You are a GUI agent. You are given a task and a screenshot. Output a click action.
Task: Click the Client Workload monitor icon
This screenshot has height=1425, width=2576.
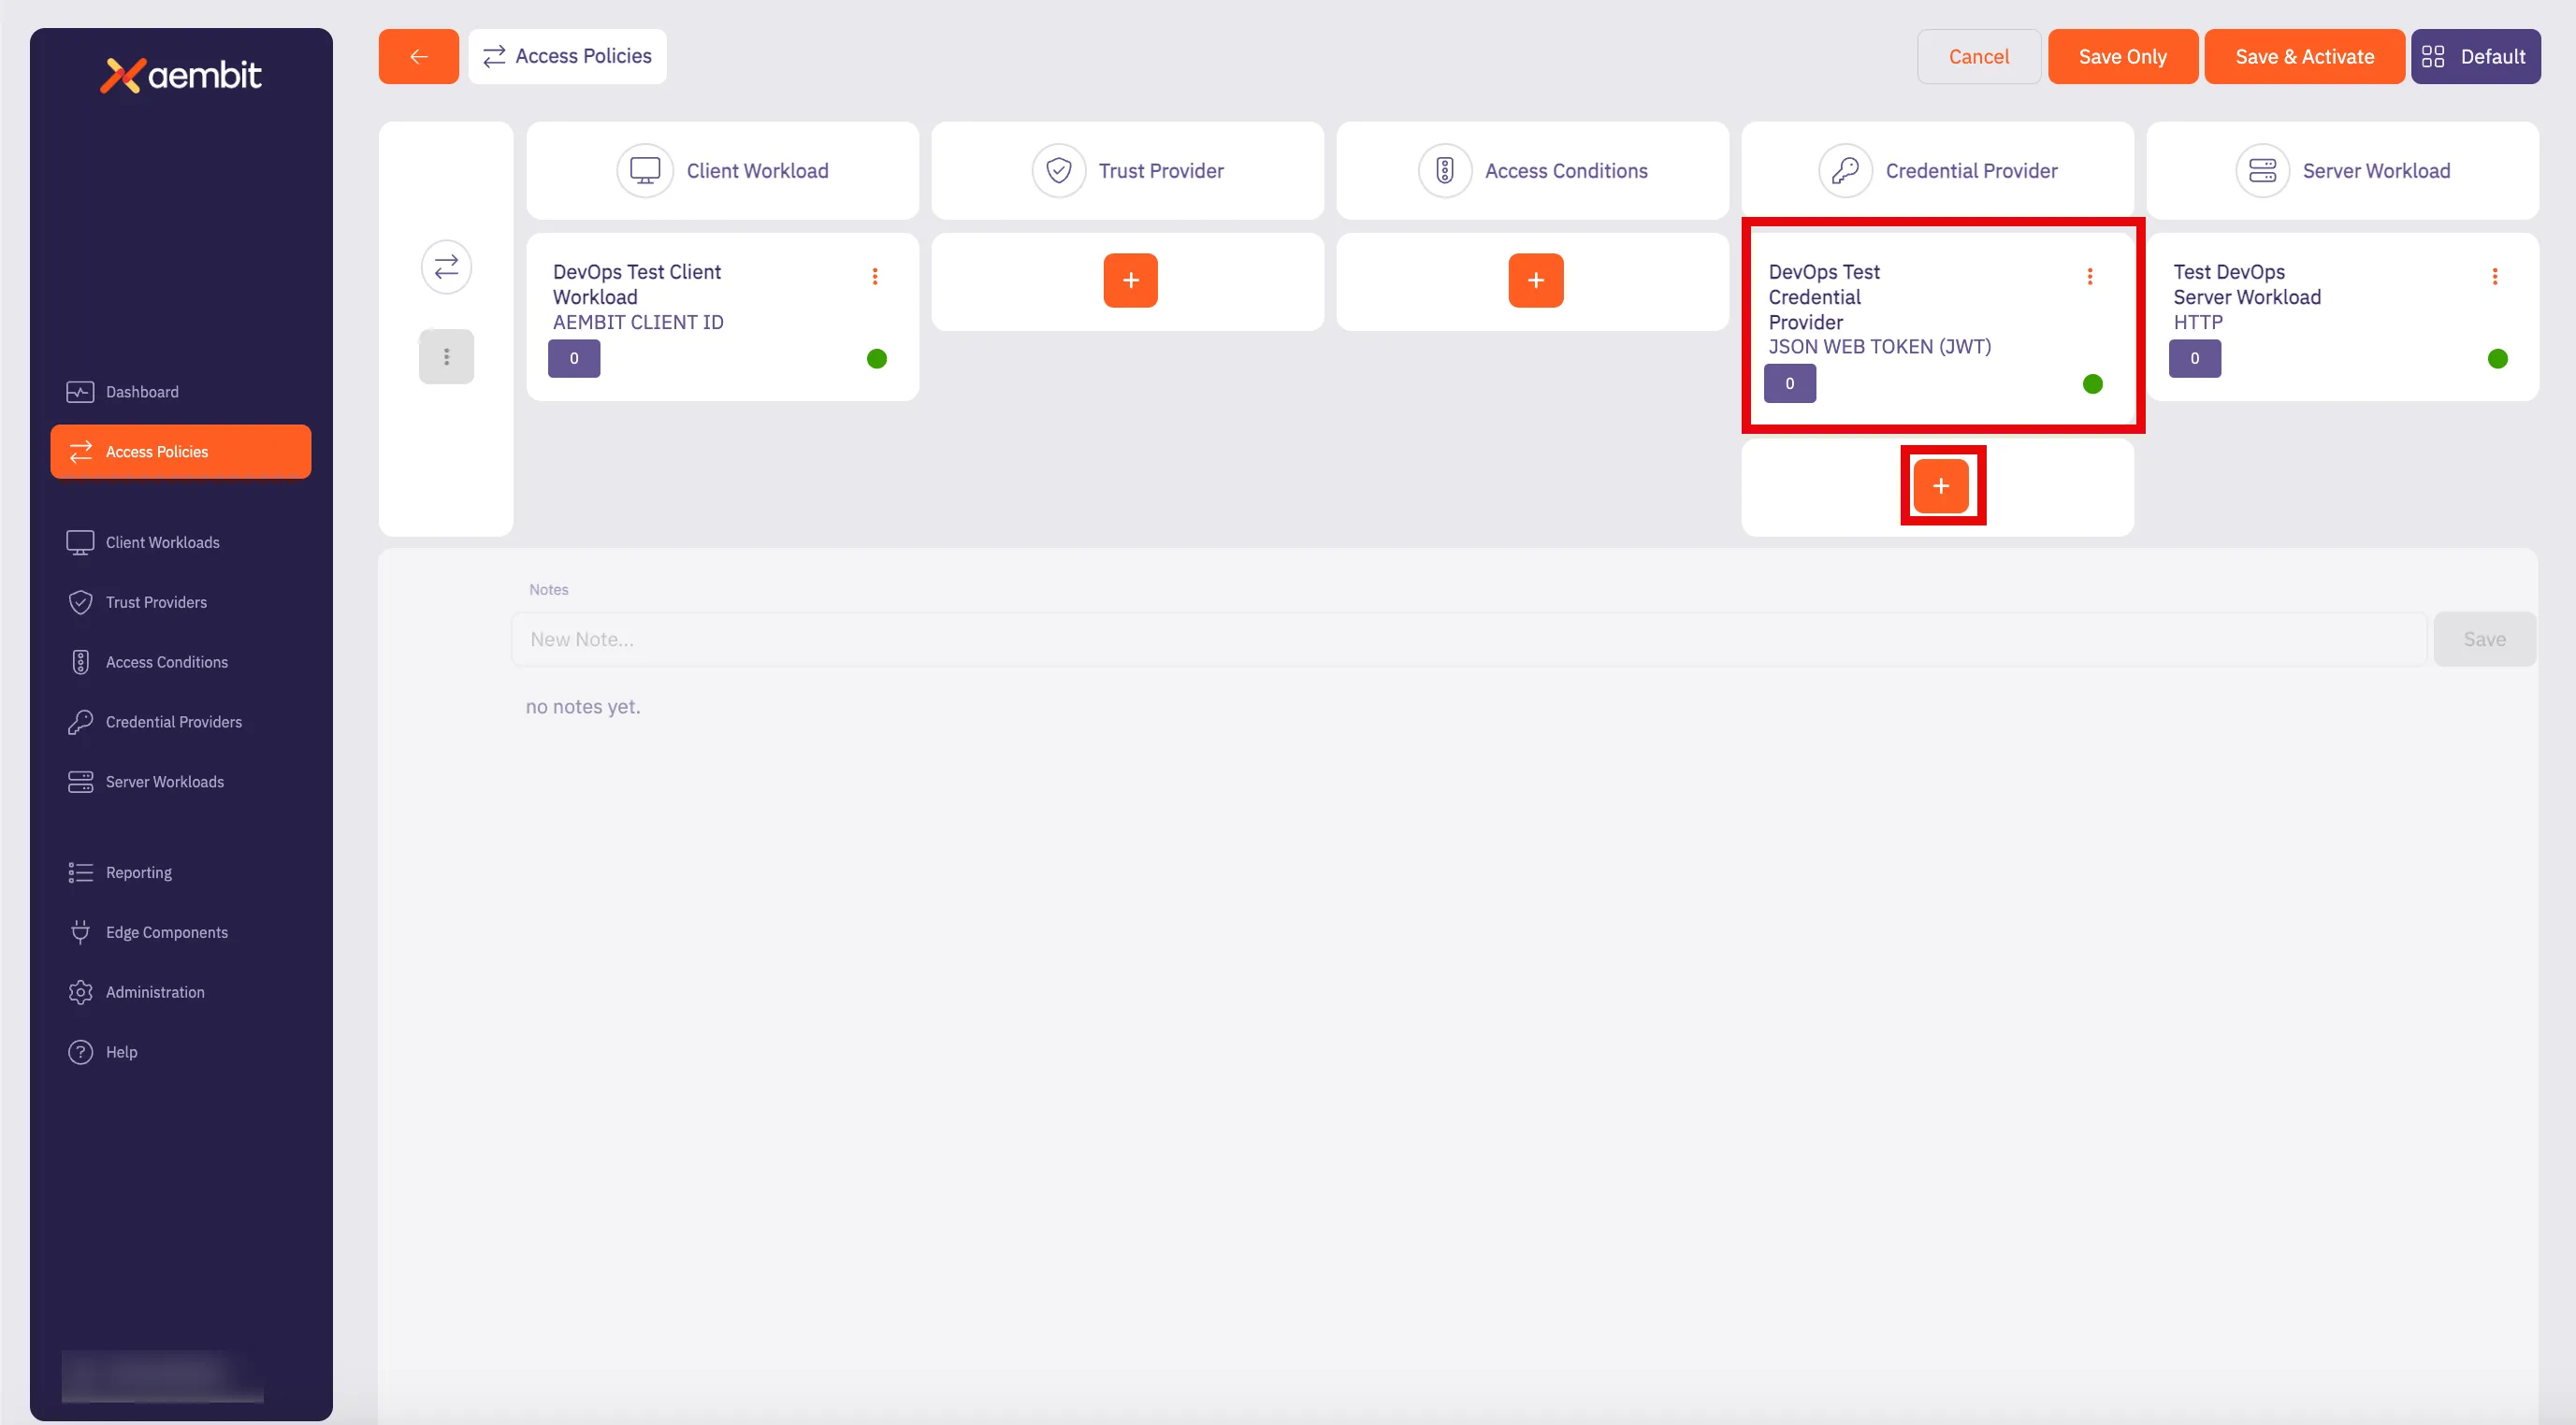(x=645, y=171)
